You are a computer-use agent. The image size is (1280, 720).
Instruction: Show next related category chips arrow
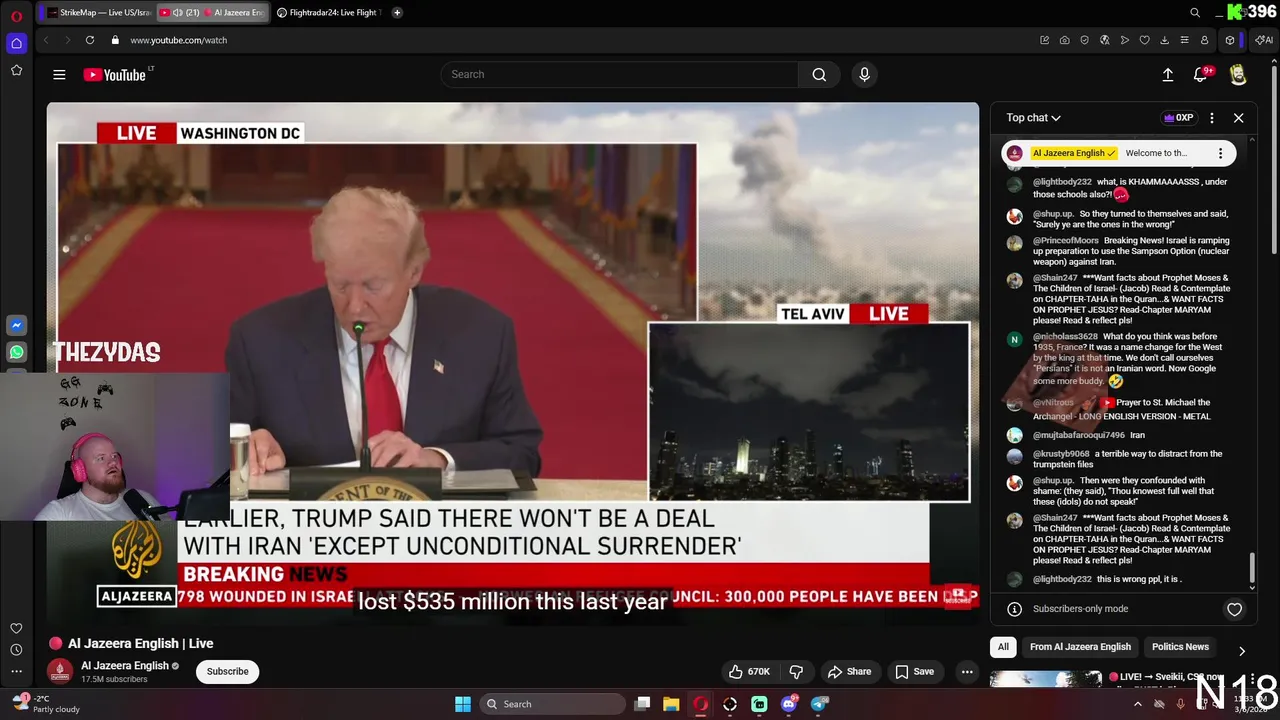[x=1242, y=651]
